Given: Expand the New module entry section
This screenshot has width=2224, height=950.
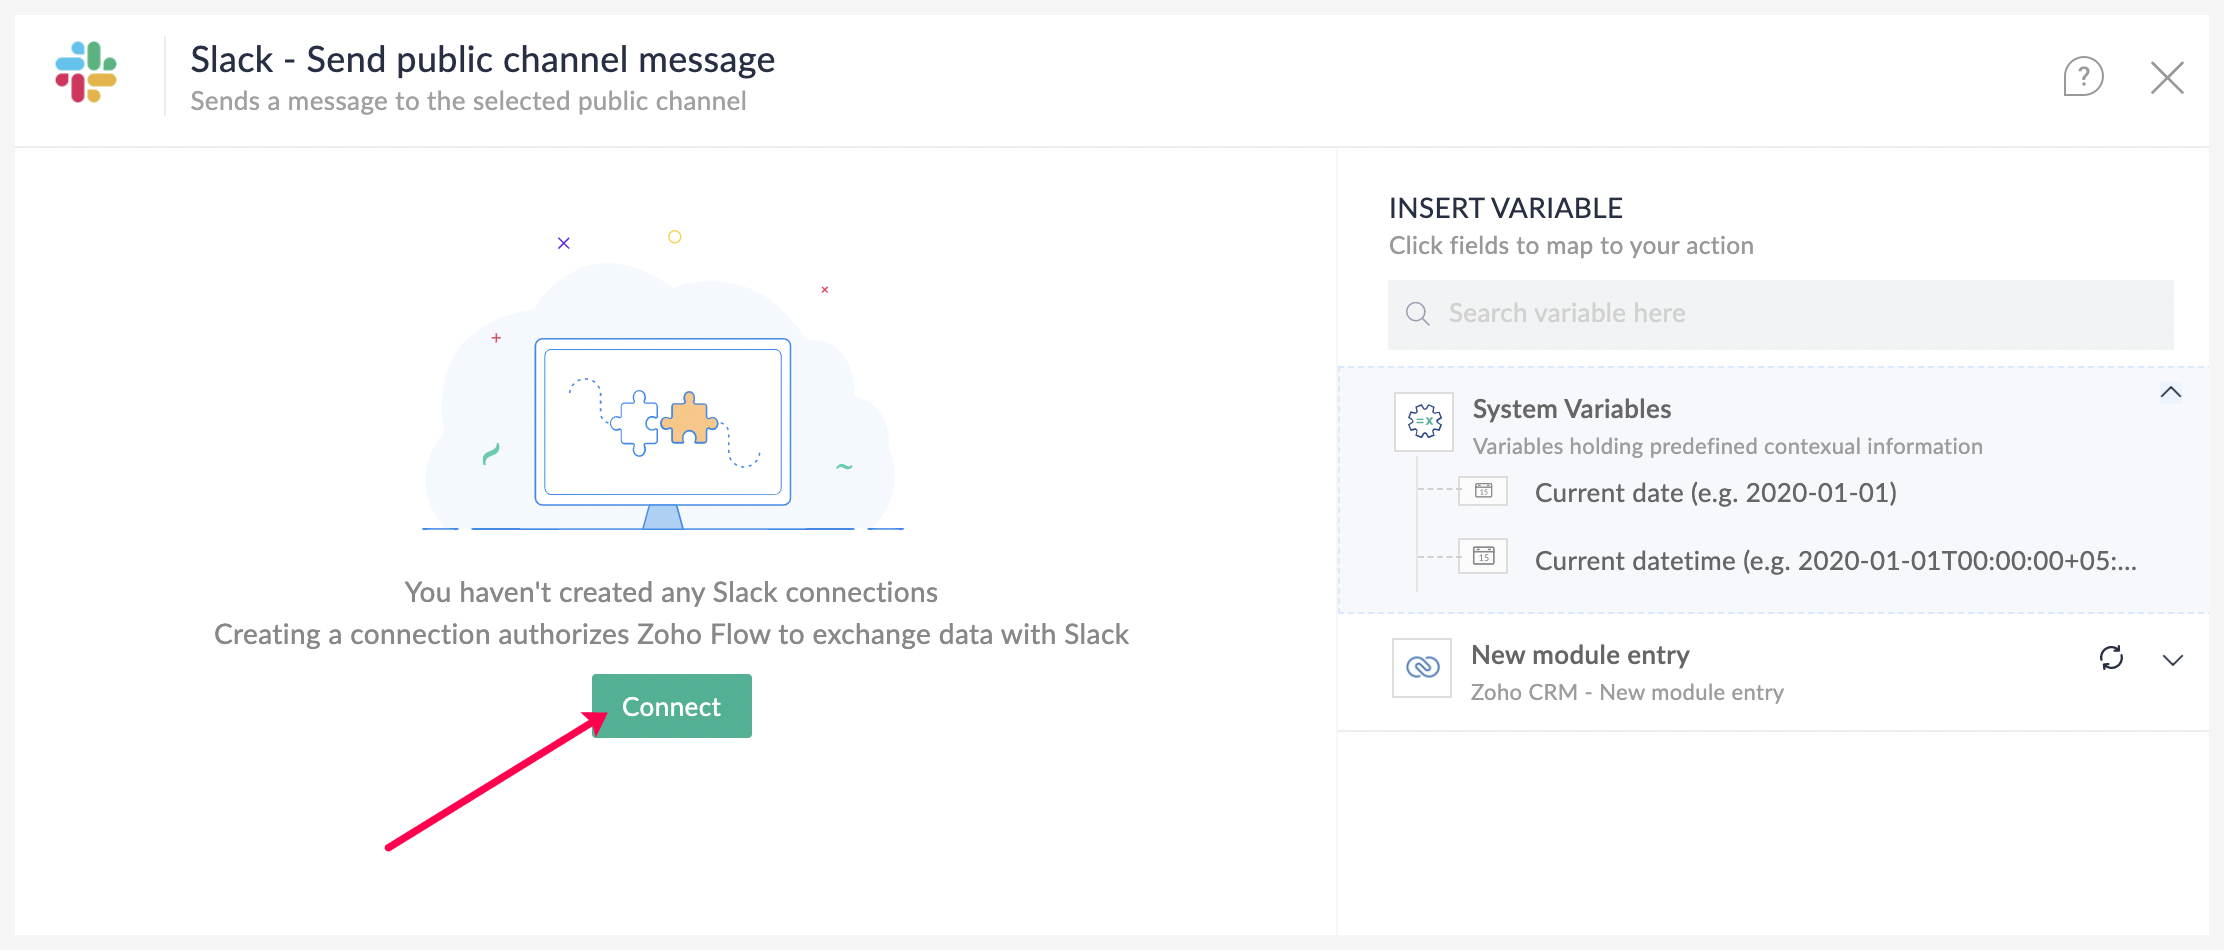Looking at the screenshot, I should tap(2172, 660).
